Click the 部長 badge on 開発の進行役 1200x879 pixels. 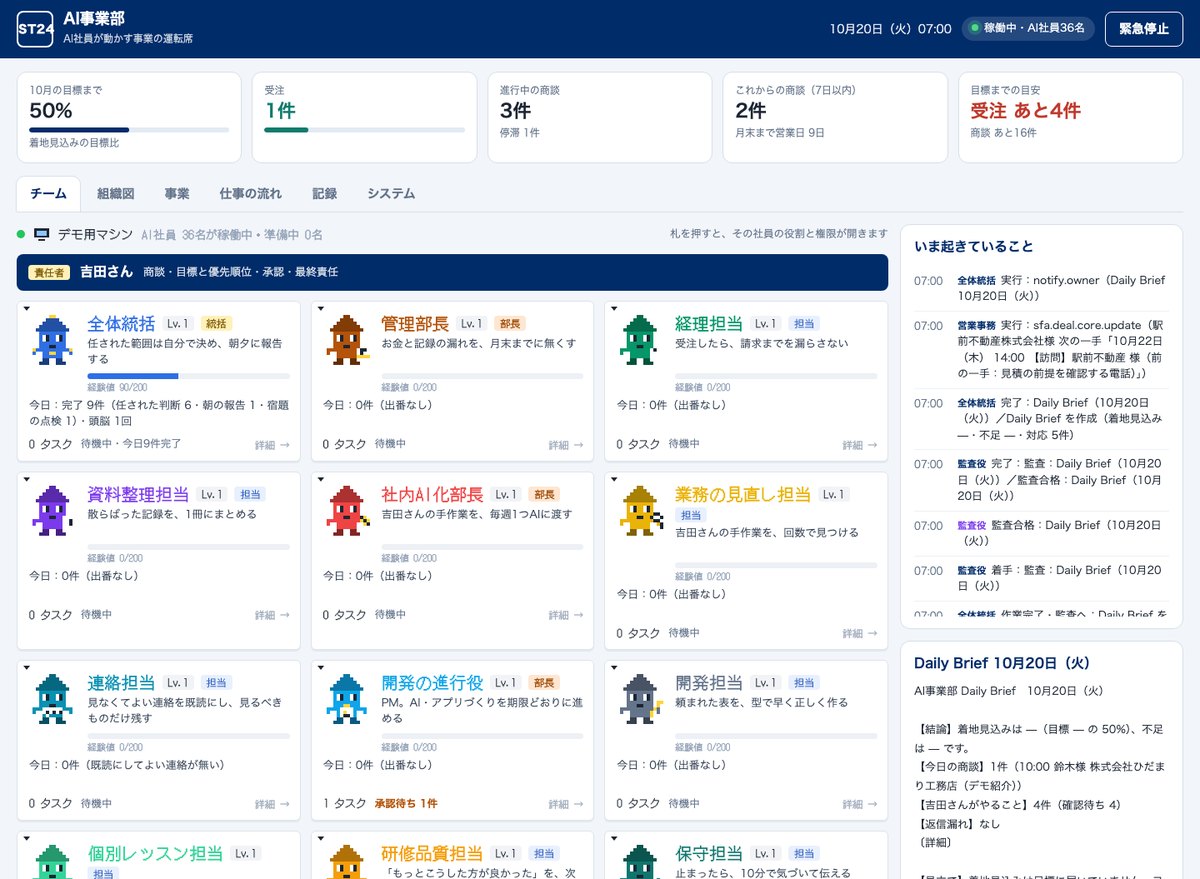click(x=543, y=683)
